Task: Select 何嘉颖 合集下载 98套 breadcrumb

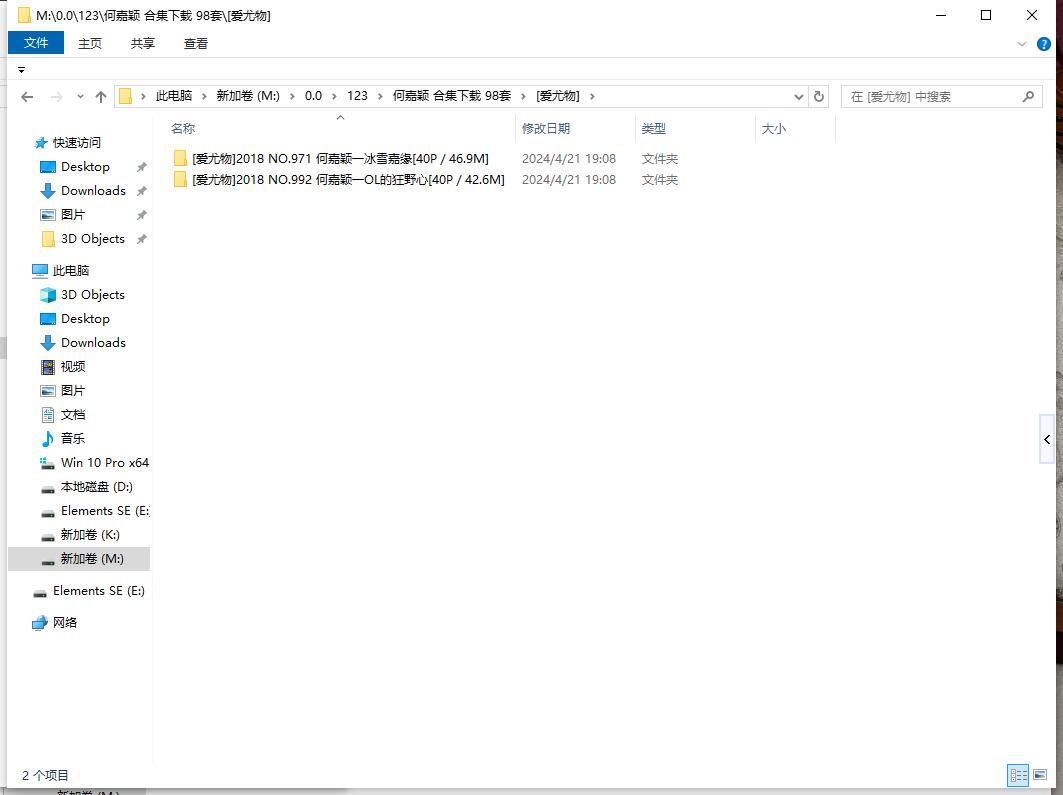Action: click(452, 96)
